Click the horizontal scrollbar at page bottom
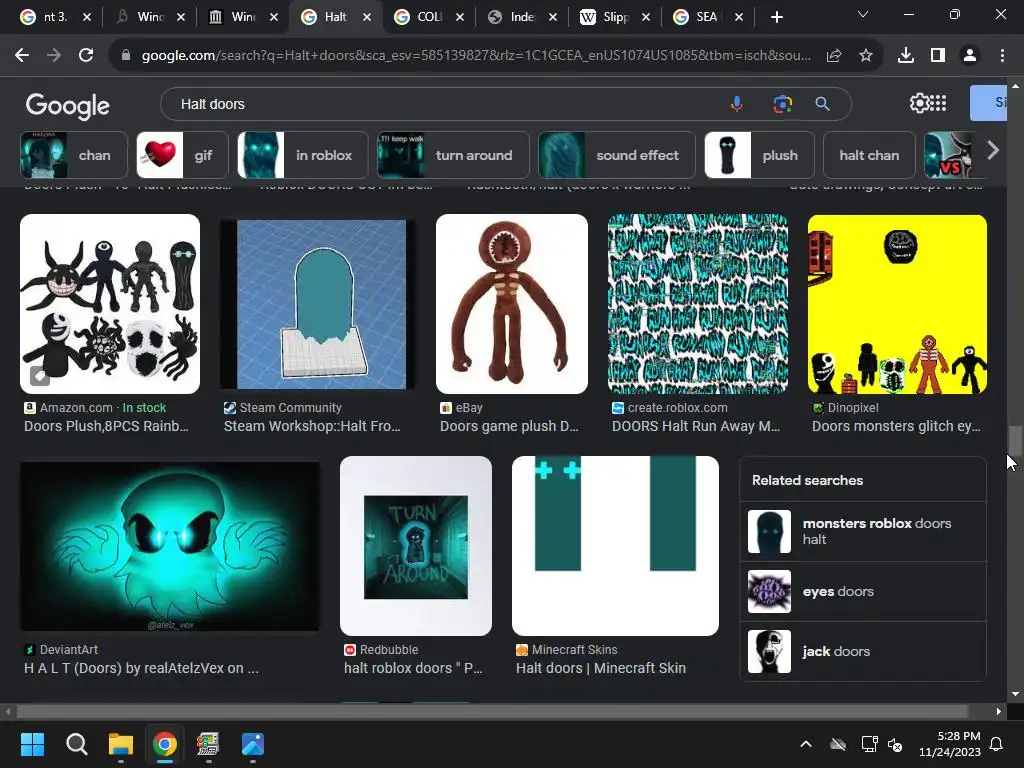The width and height of the screenshot is (1024, 768). click(x=492, y=711)
